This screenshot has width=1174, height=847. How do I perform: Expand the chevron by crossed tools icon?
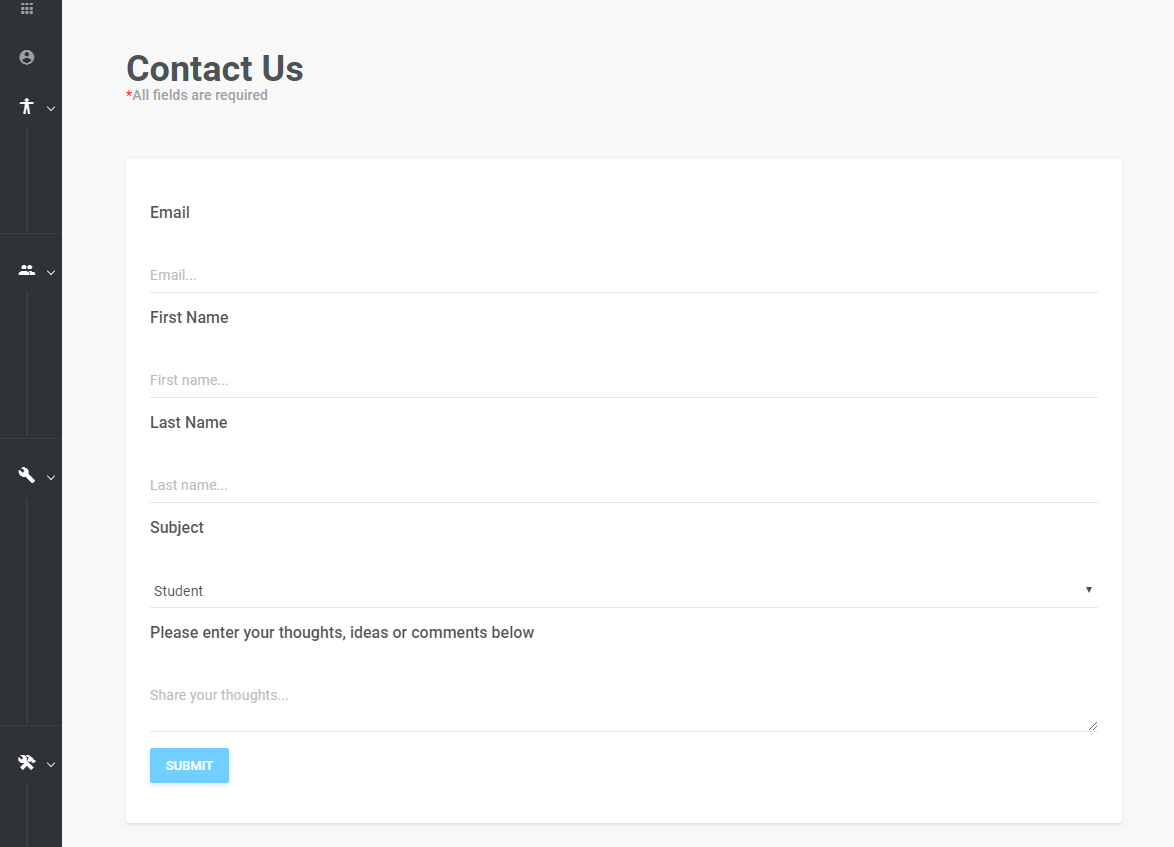click(x=51, y=765)
